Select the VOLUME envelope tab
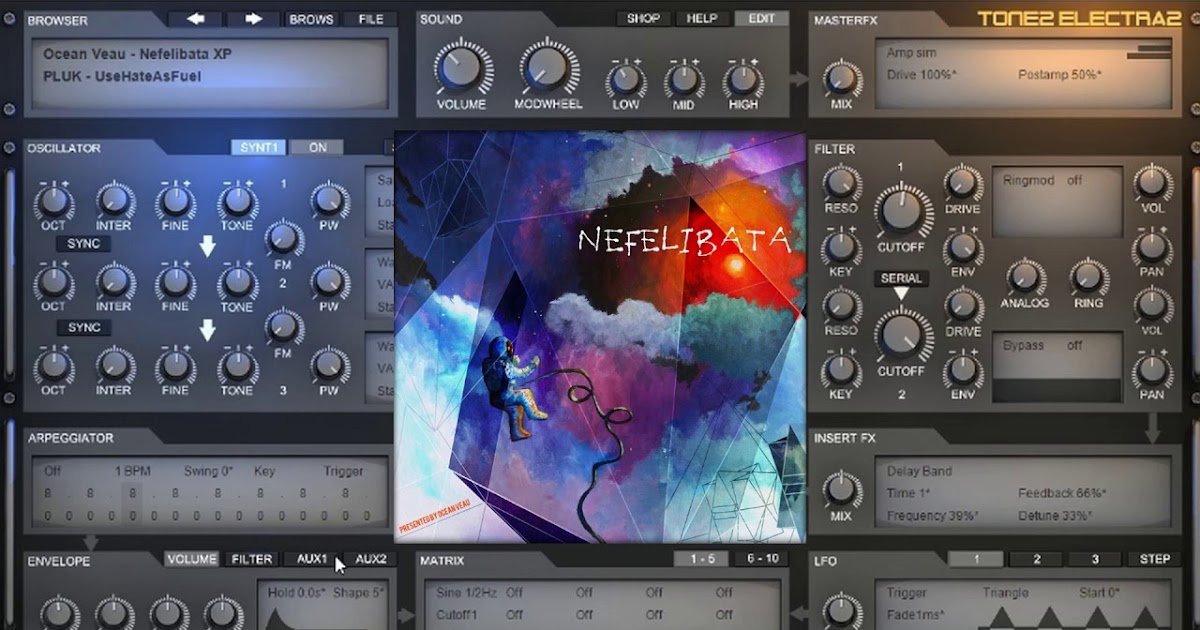This screenshot has height=630, width=1200. point(192,559)
